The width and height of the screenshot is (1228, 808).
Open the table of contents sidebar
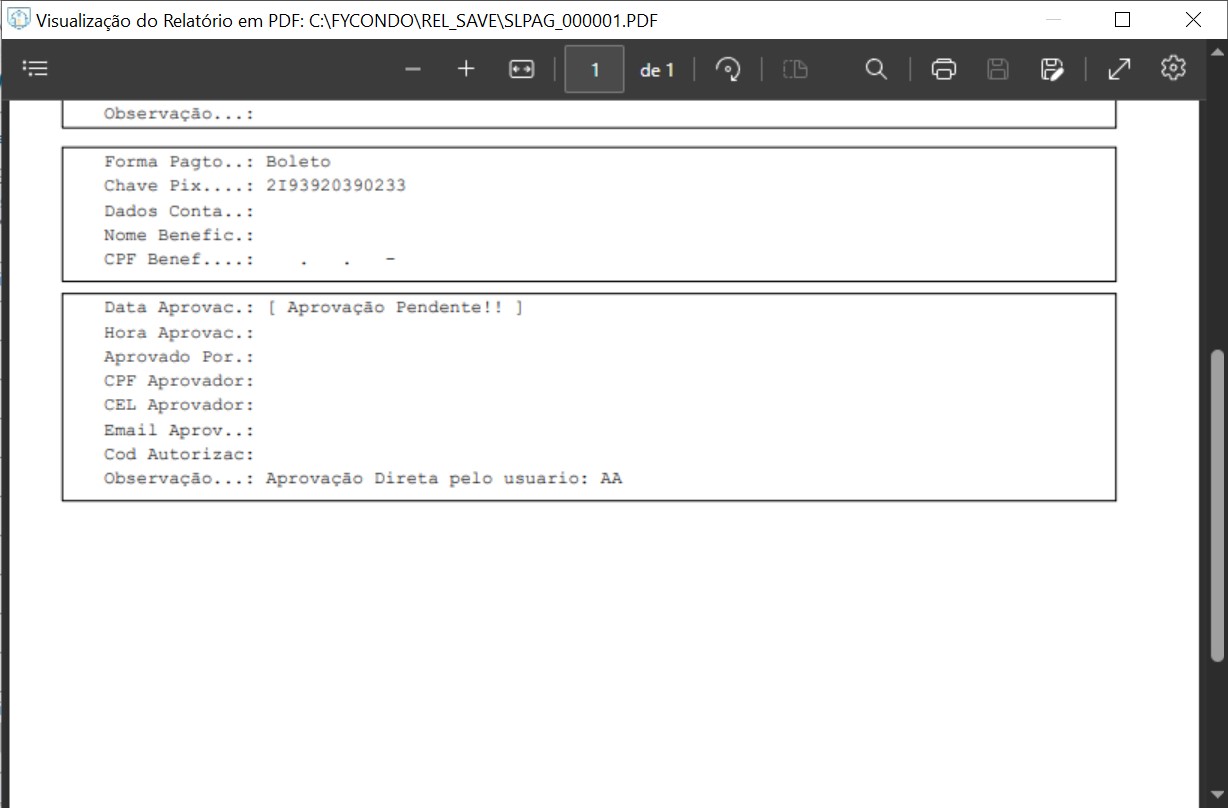pos(35,69)
